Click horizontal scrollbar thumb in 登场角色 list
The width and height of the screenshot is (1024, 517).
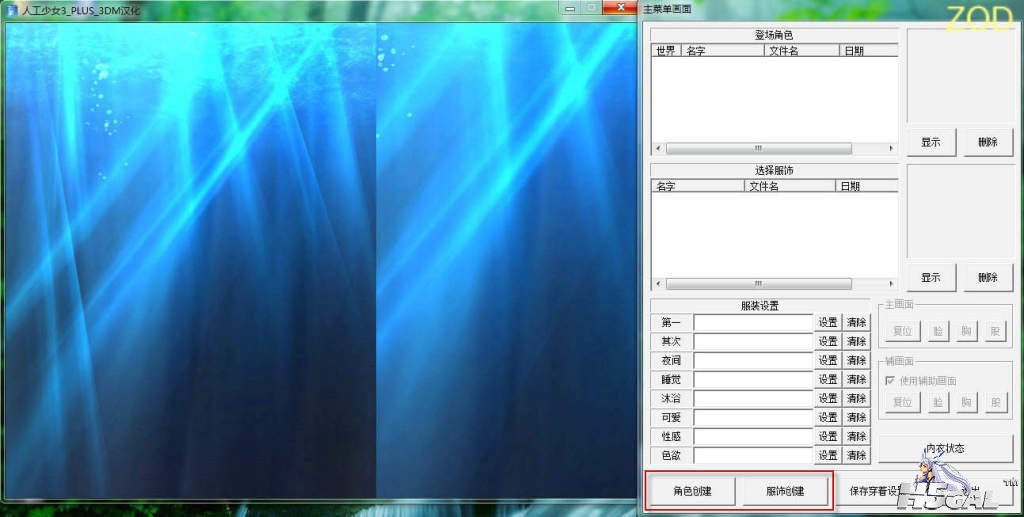[x=758, y=148]
